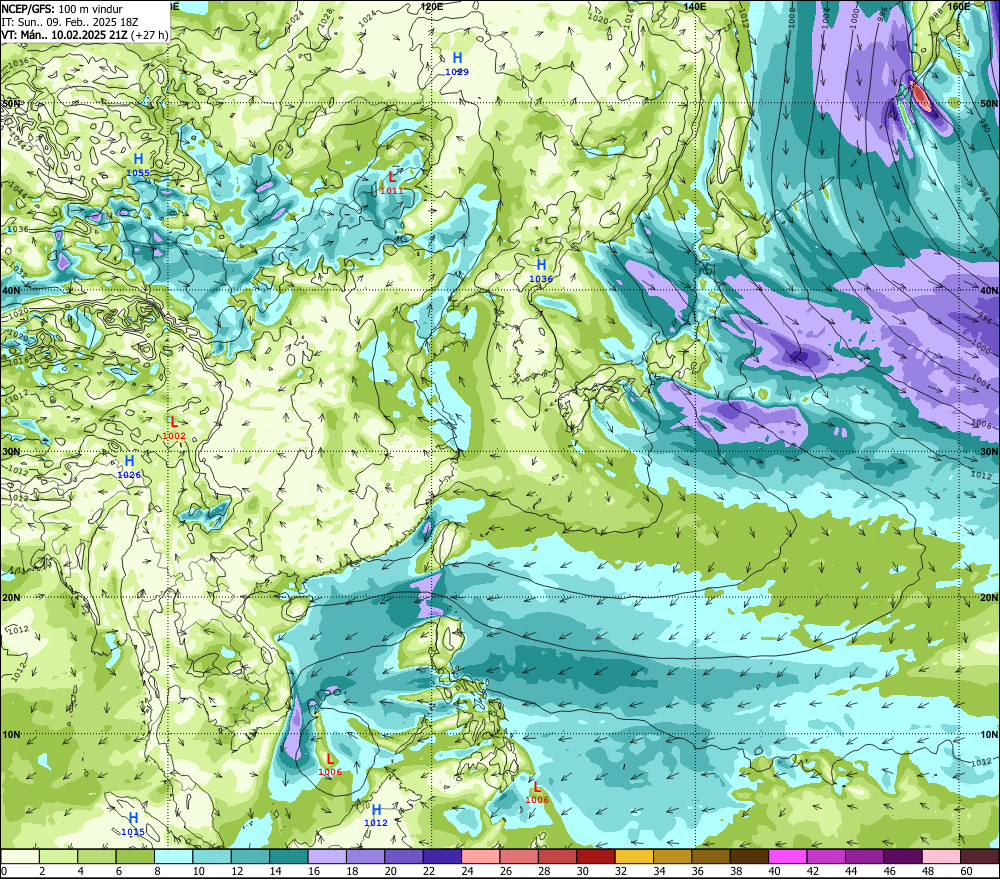Click the L 1011 low pressure marker
Image resolution: width=1000 pixels, height=879 pixels.
pyautogui.click(x=392, y=182)
